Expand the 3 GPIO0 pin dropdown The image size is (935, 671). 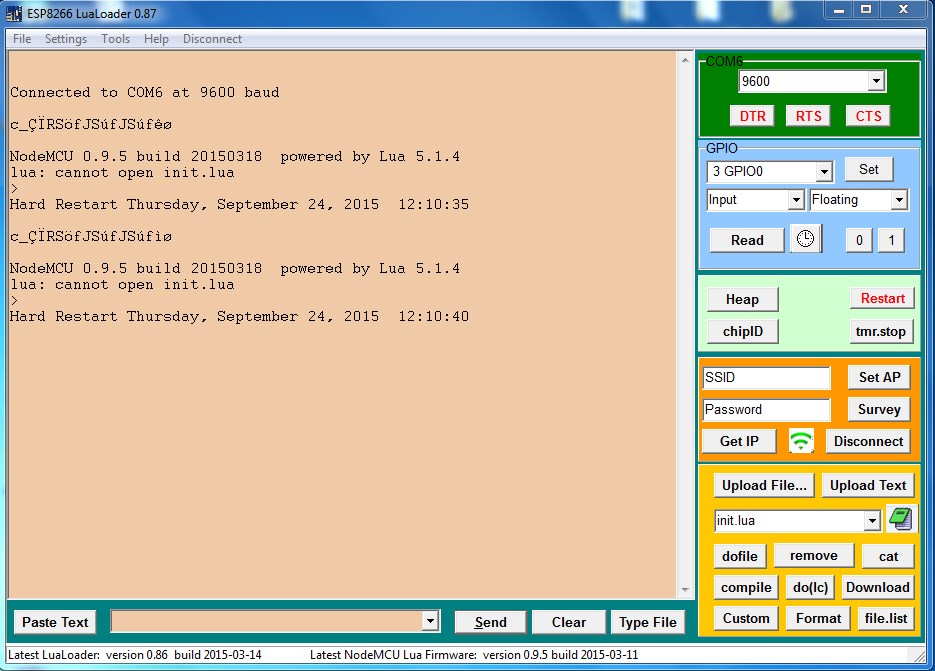(824, 172)
